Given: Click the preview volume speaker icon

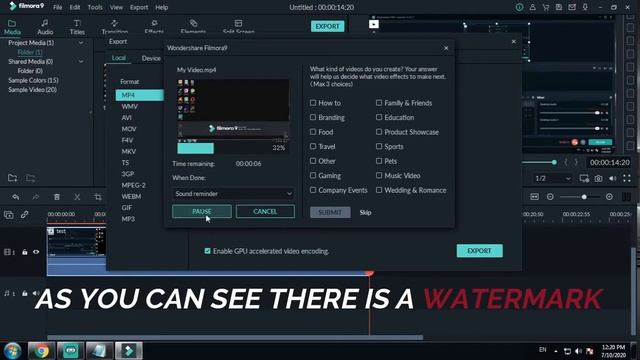Looking at the screenshot, I should 613,178.
